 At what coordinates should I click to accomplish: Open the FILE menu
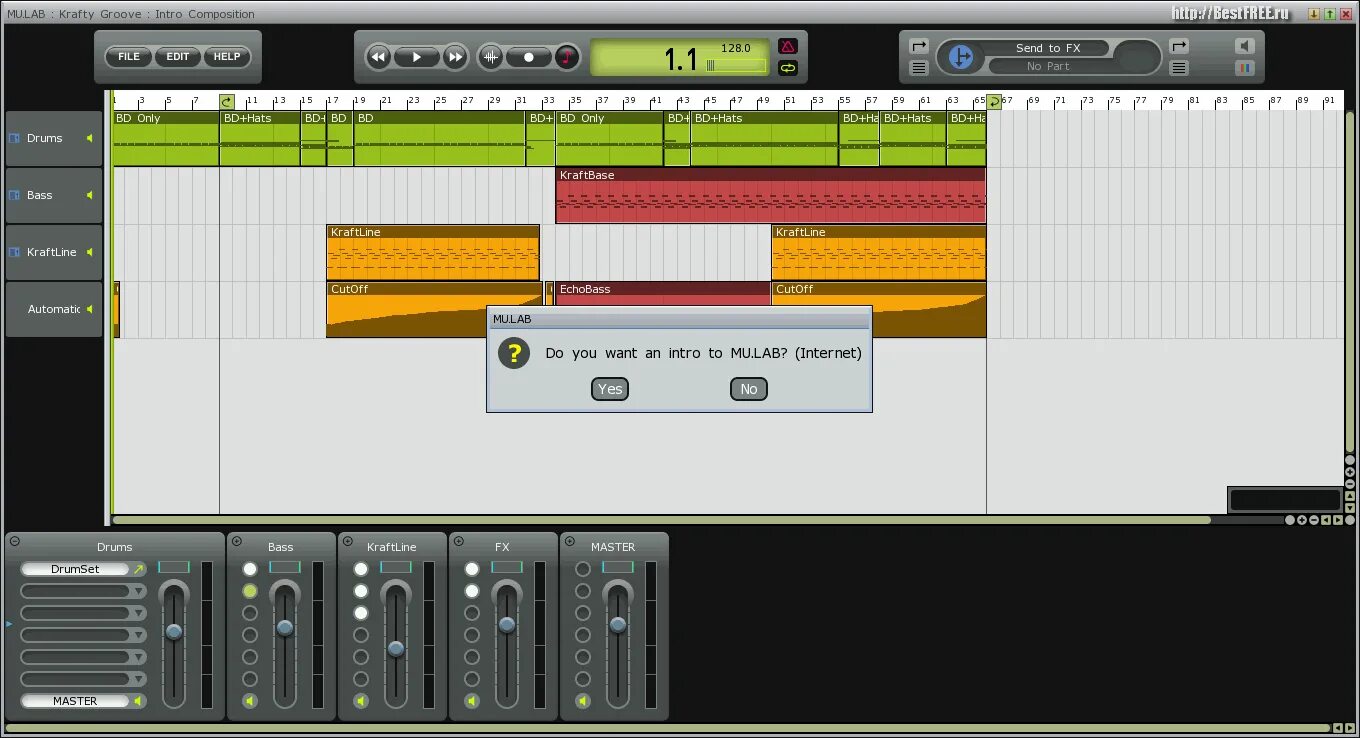click(129, 57)
